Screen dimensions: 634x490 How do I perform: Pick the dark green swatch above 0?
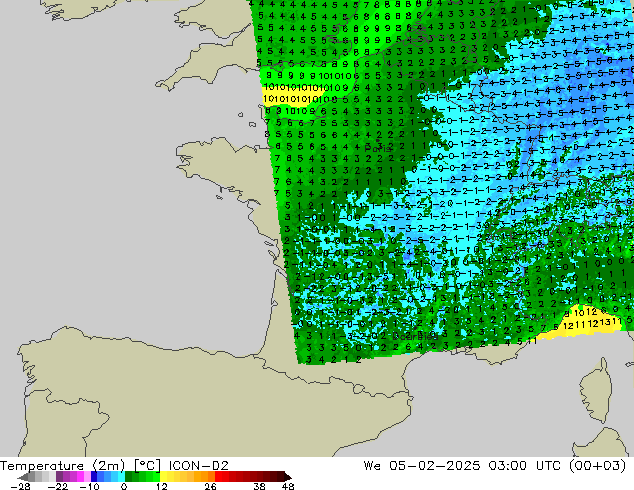pyautogui.click(x=129, y=477)
